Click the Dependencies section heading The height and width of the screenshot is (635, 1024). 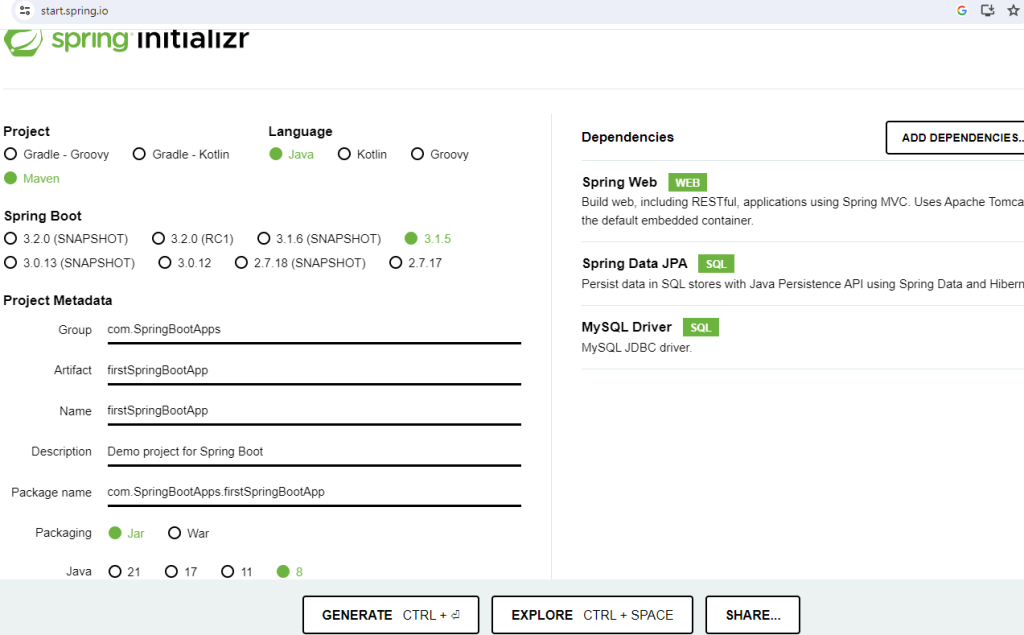(628, 137)
